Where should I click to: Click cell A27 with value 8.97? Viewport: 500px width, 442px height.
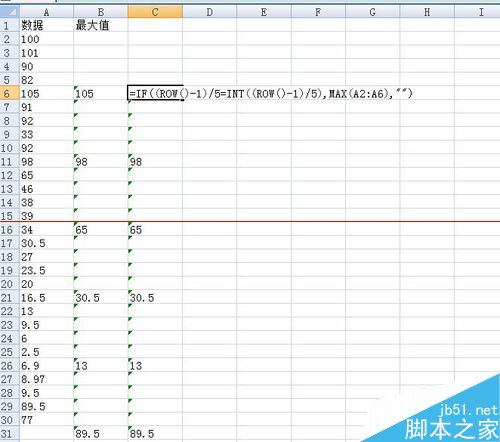click(47, 379)
